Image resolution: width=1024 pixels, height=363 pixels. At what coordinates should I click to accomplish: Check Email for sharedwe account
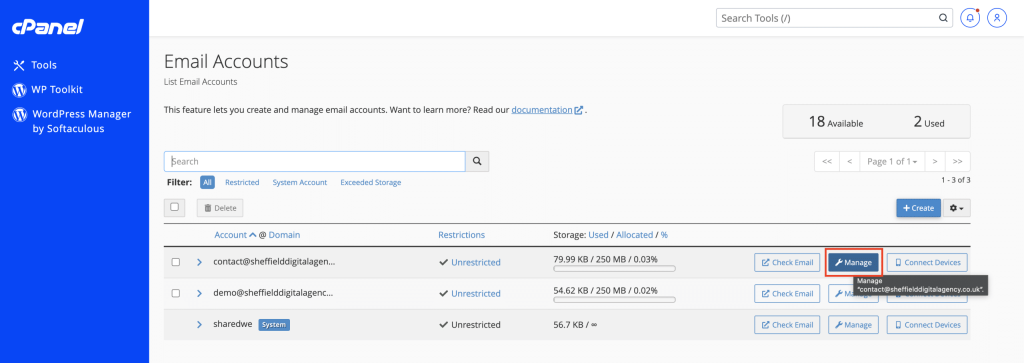(x=787, y=324)
